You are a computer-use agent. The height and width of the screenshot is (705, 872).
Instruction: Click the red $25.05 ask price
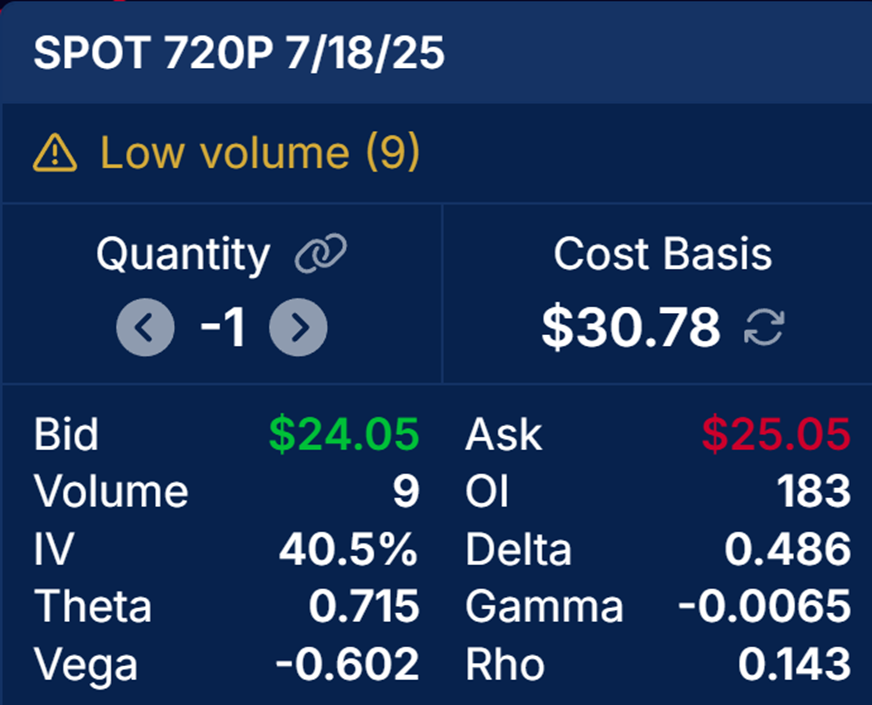pos(776,434)
